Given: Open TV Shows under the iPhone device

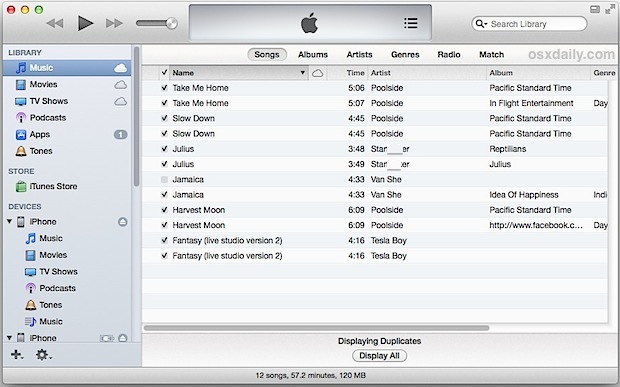Looking at the screenshot, I should 58,271.
